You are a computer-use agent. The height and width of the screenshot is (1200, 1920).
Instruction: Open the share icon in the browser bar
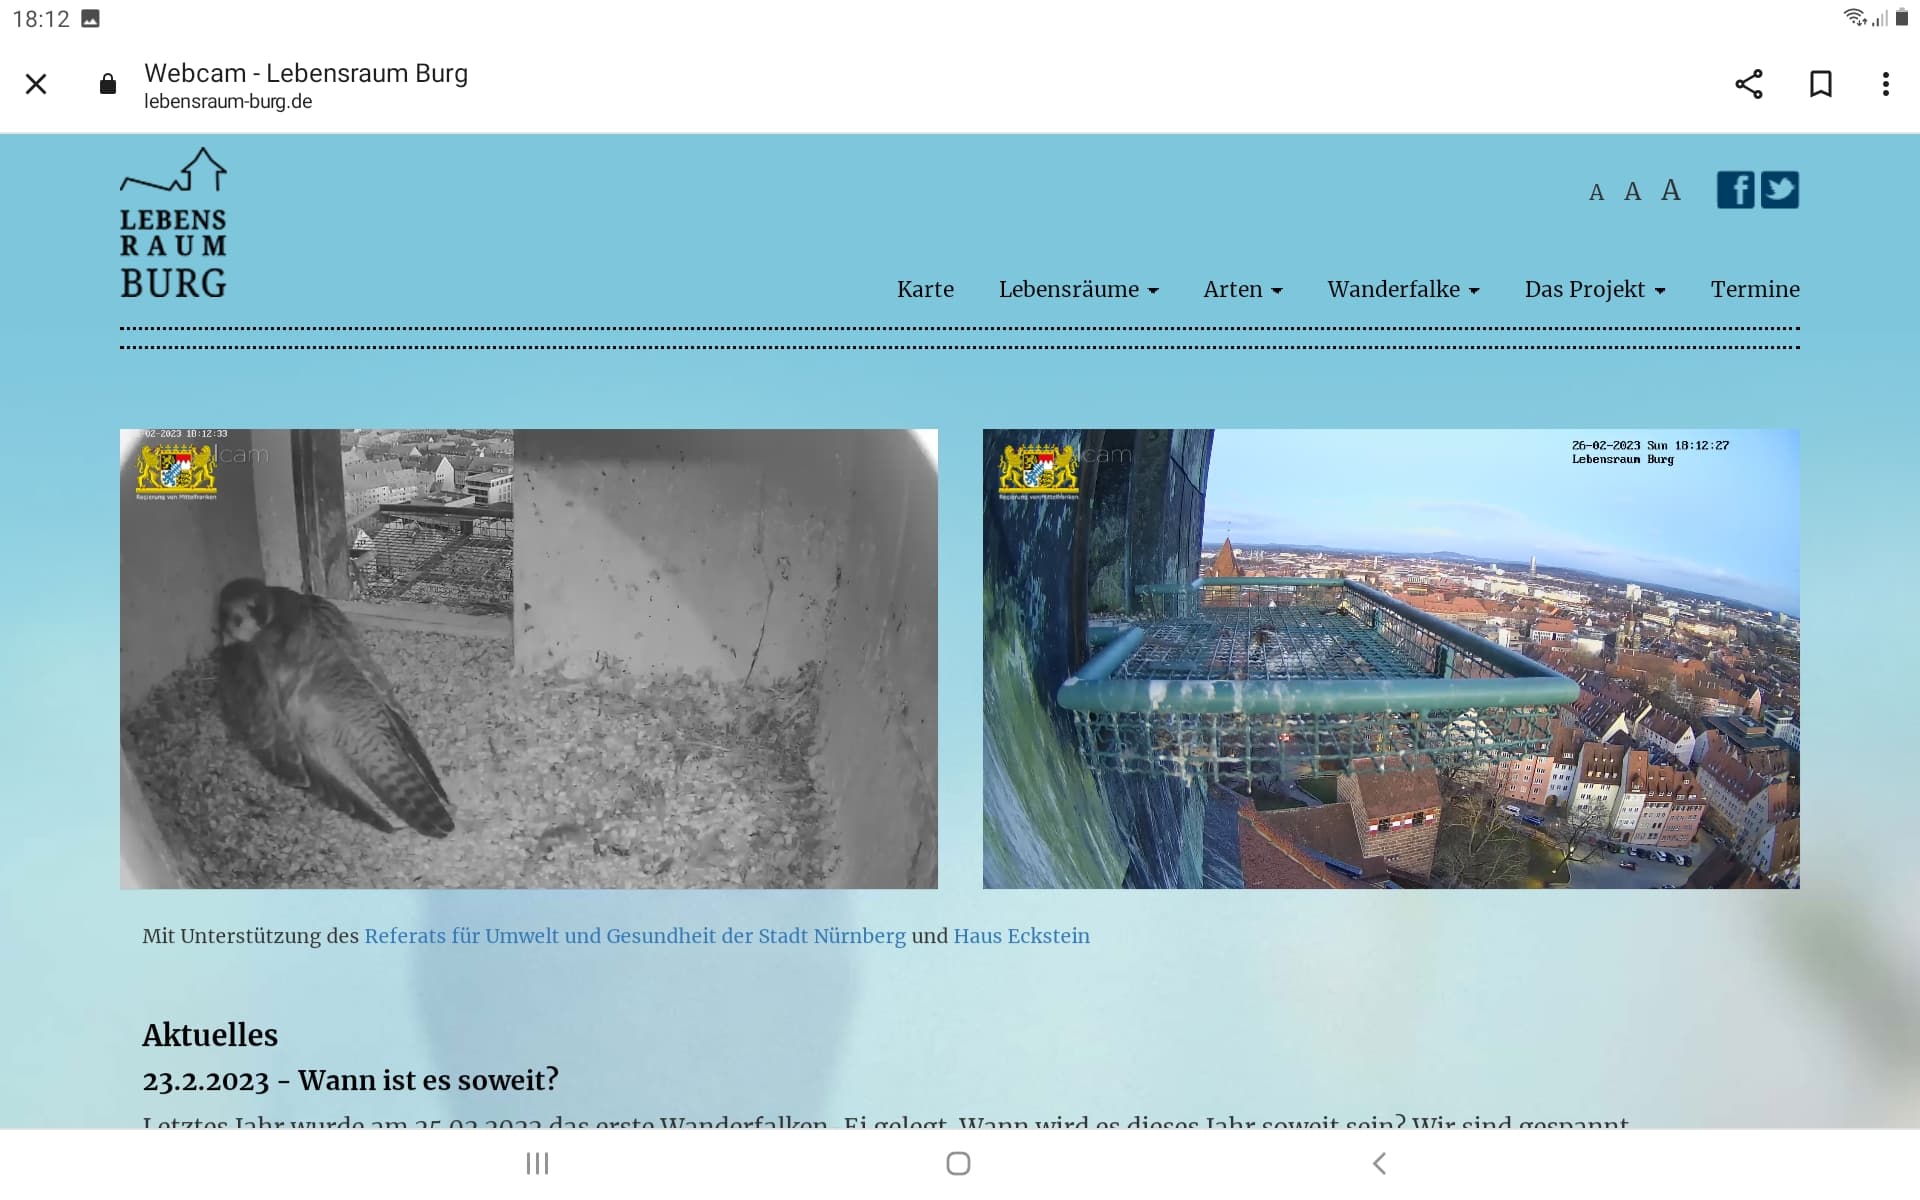click(x=1749, y=84)
